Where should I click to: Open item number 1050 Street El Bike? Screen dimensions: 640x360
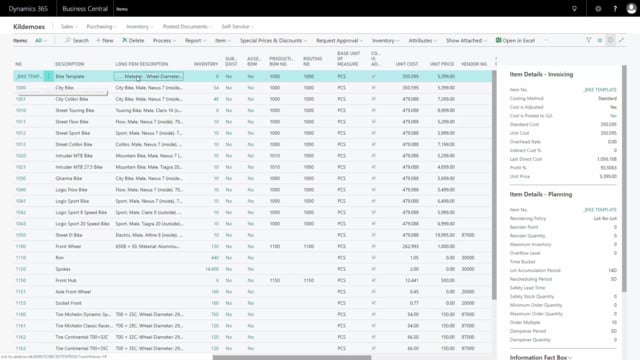(21, 235)
